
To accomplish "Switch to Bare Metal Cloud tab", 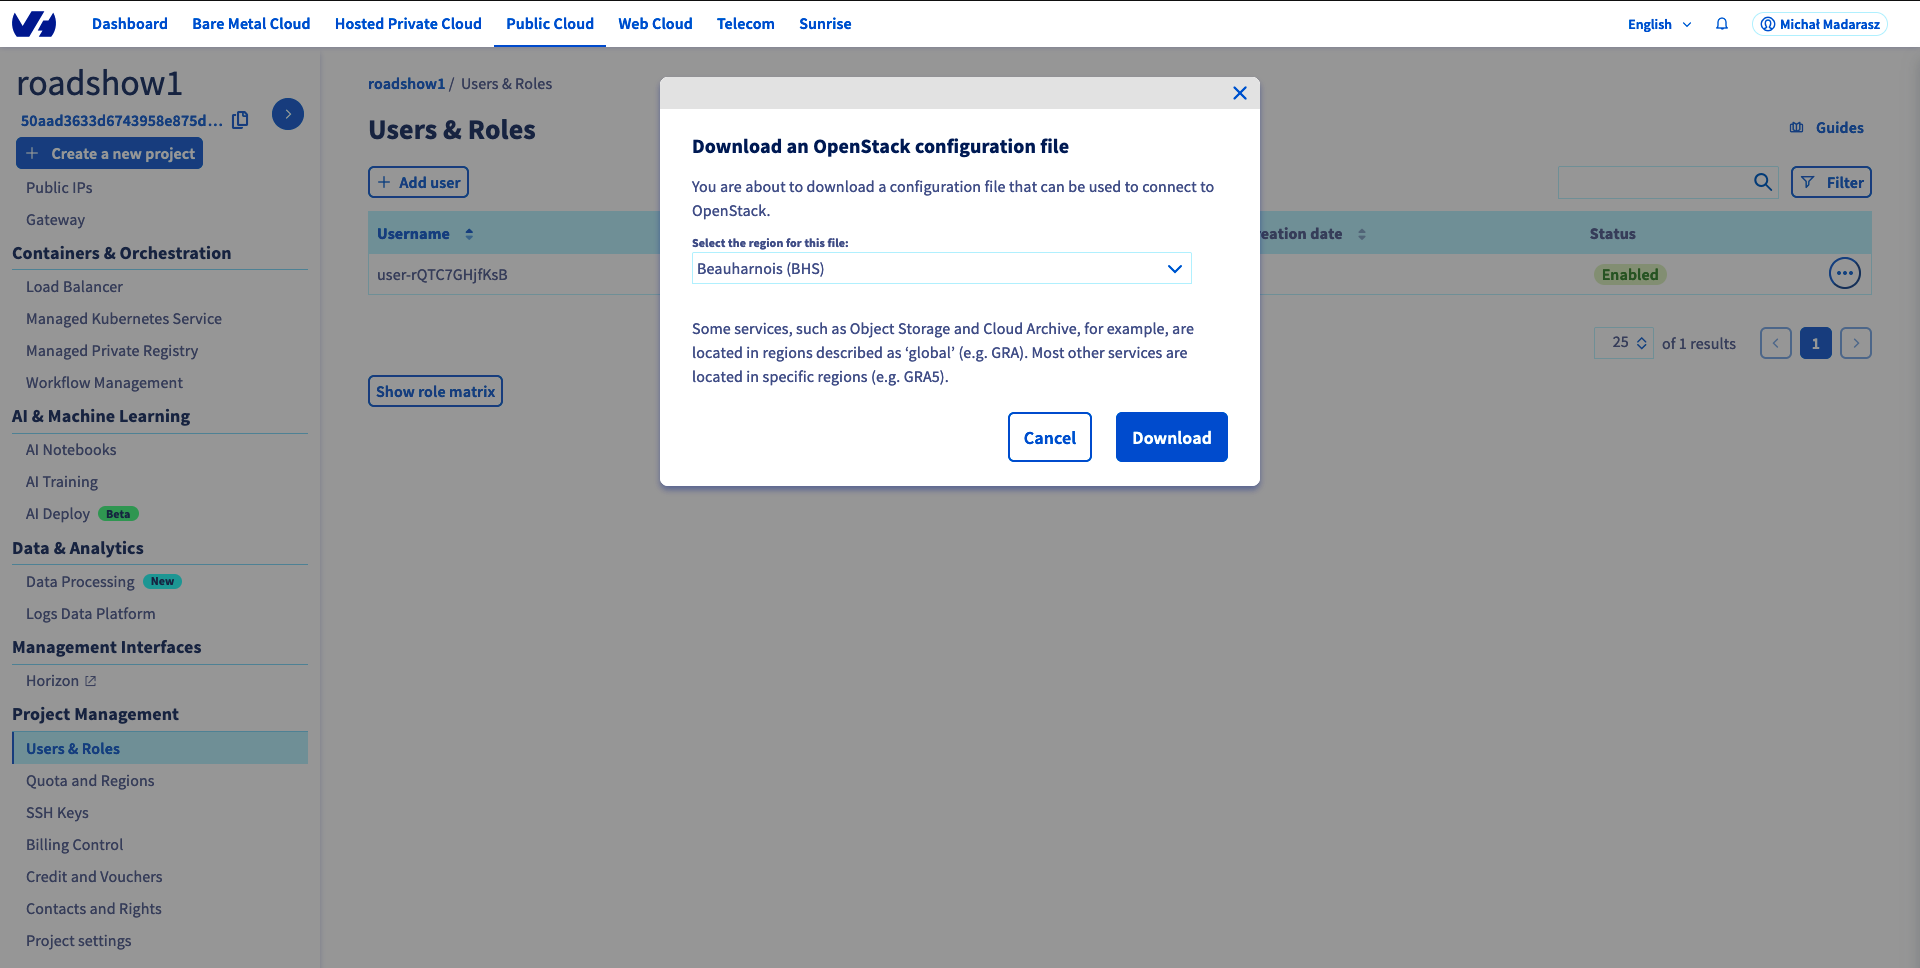I will [x=251, y=24].
